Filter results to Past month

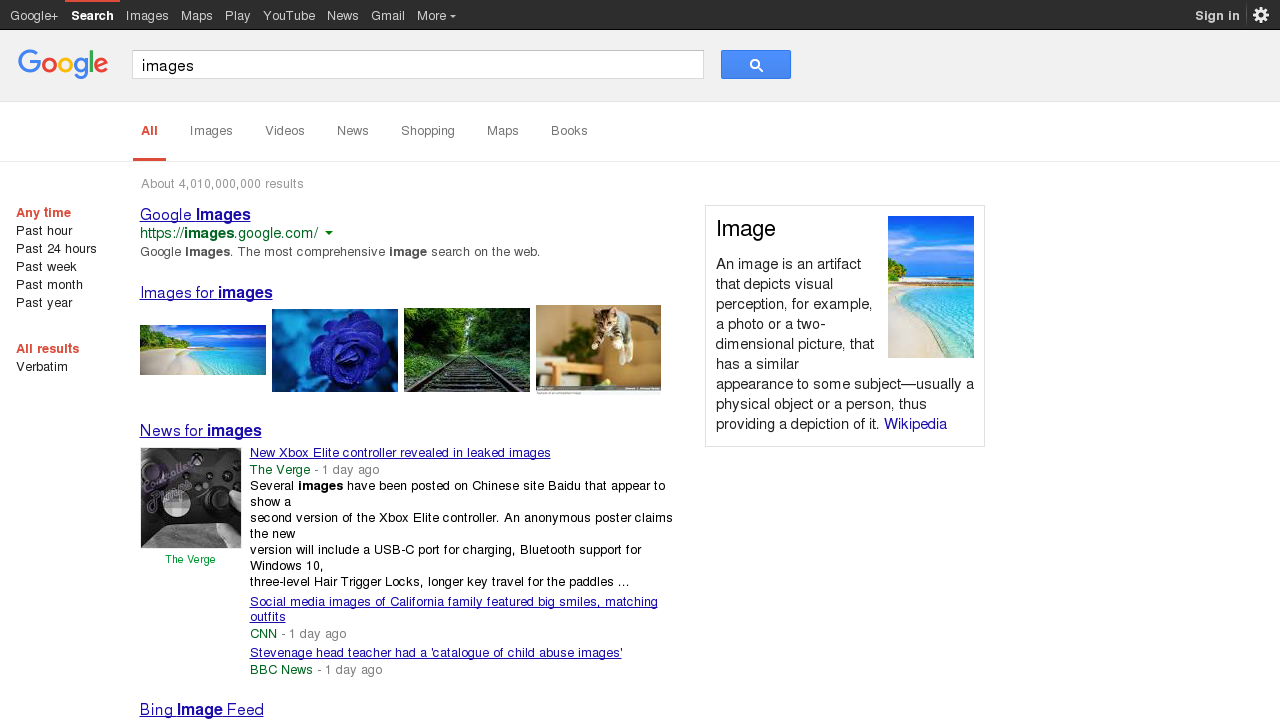(x=49, y=284)
